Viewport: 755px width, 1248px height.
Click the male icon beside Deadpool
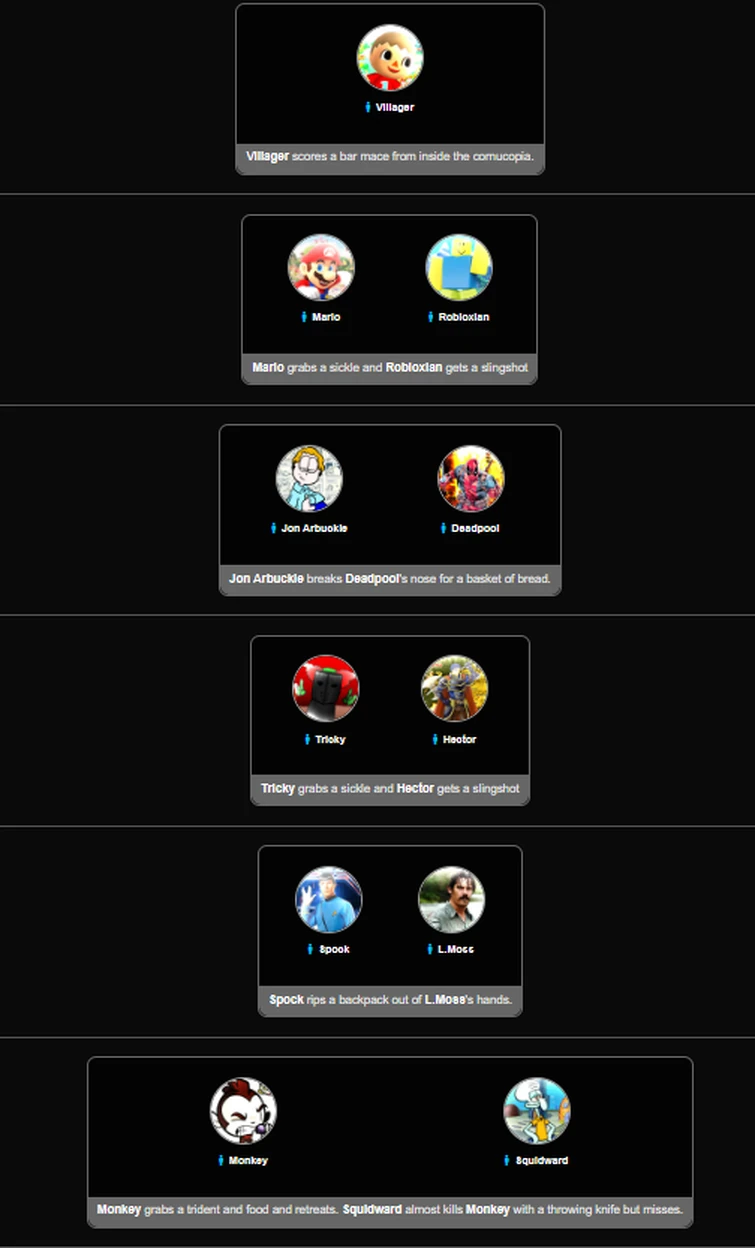(443, 528)
